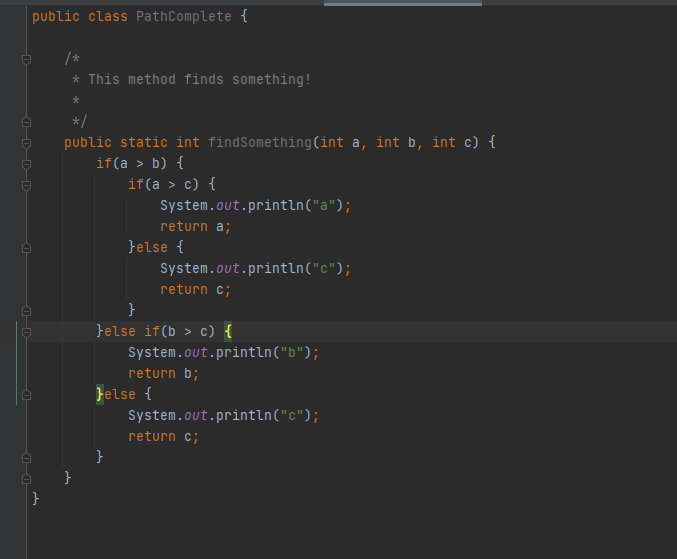The height and width of the screenshot is (559, 677).
Task: Click the fold-end marker beside the '*/' line
Action: pyautogui.click(x=26, y=122)
